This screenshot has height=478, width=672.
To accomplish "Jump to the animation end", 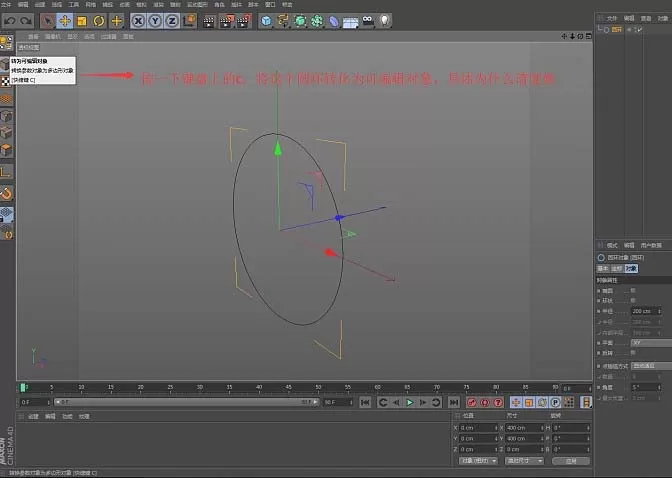I will 454,403.
